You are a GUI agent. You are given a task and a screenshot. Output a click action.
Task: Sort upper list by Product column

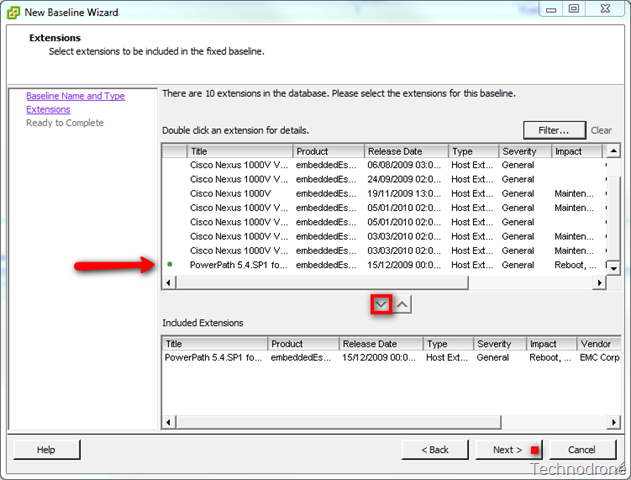click(328, 152)
